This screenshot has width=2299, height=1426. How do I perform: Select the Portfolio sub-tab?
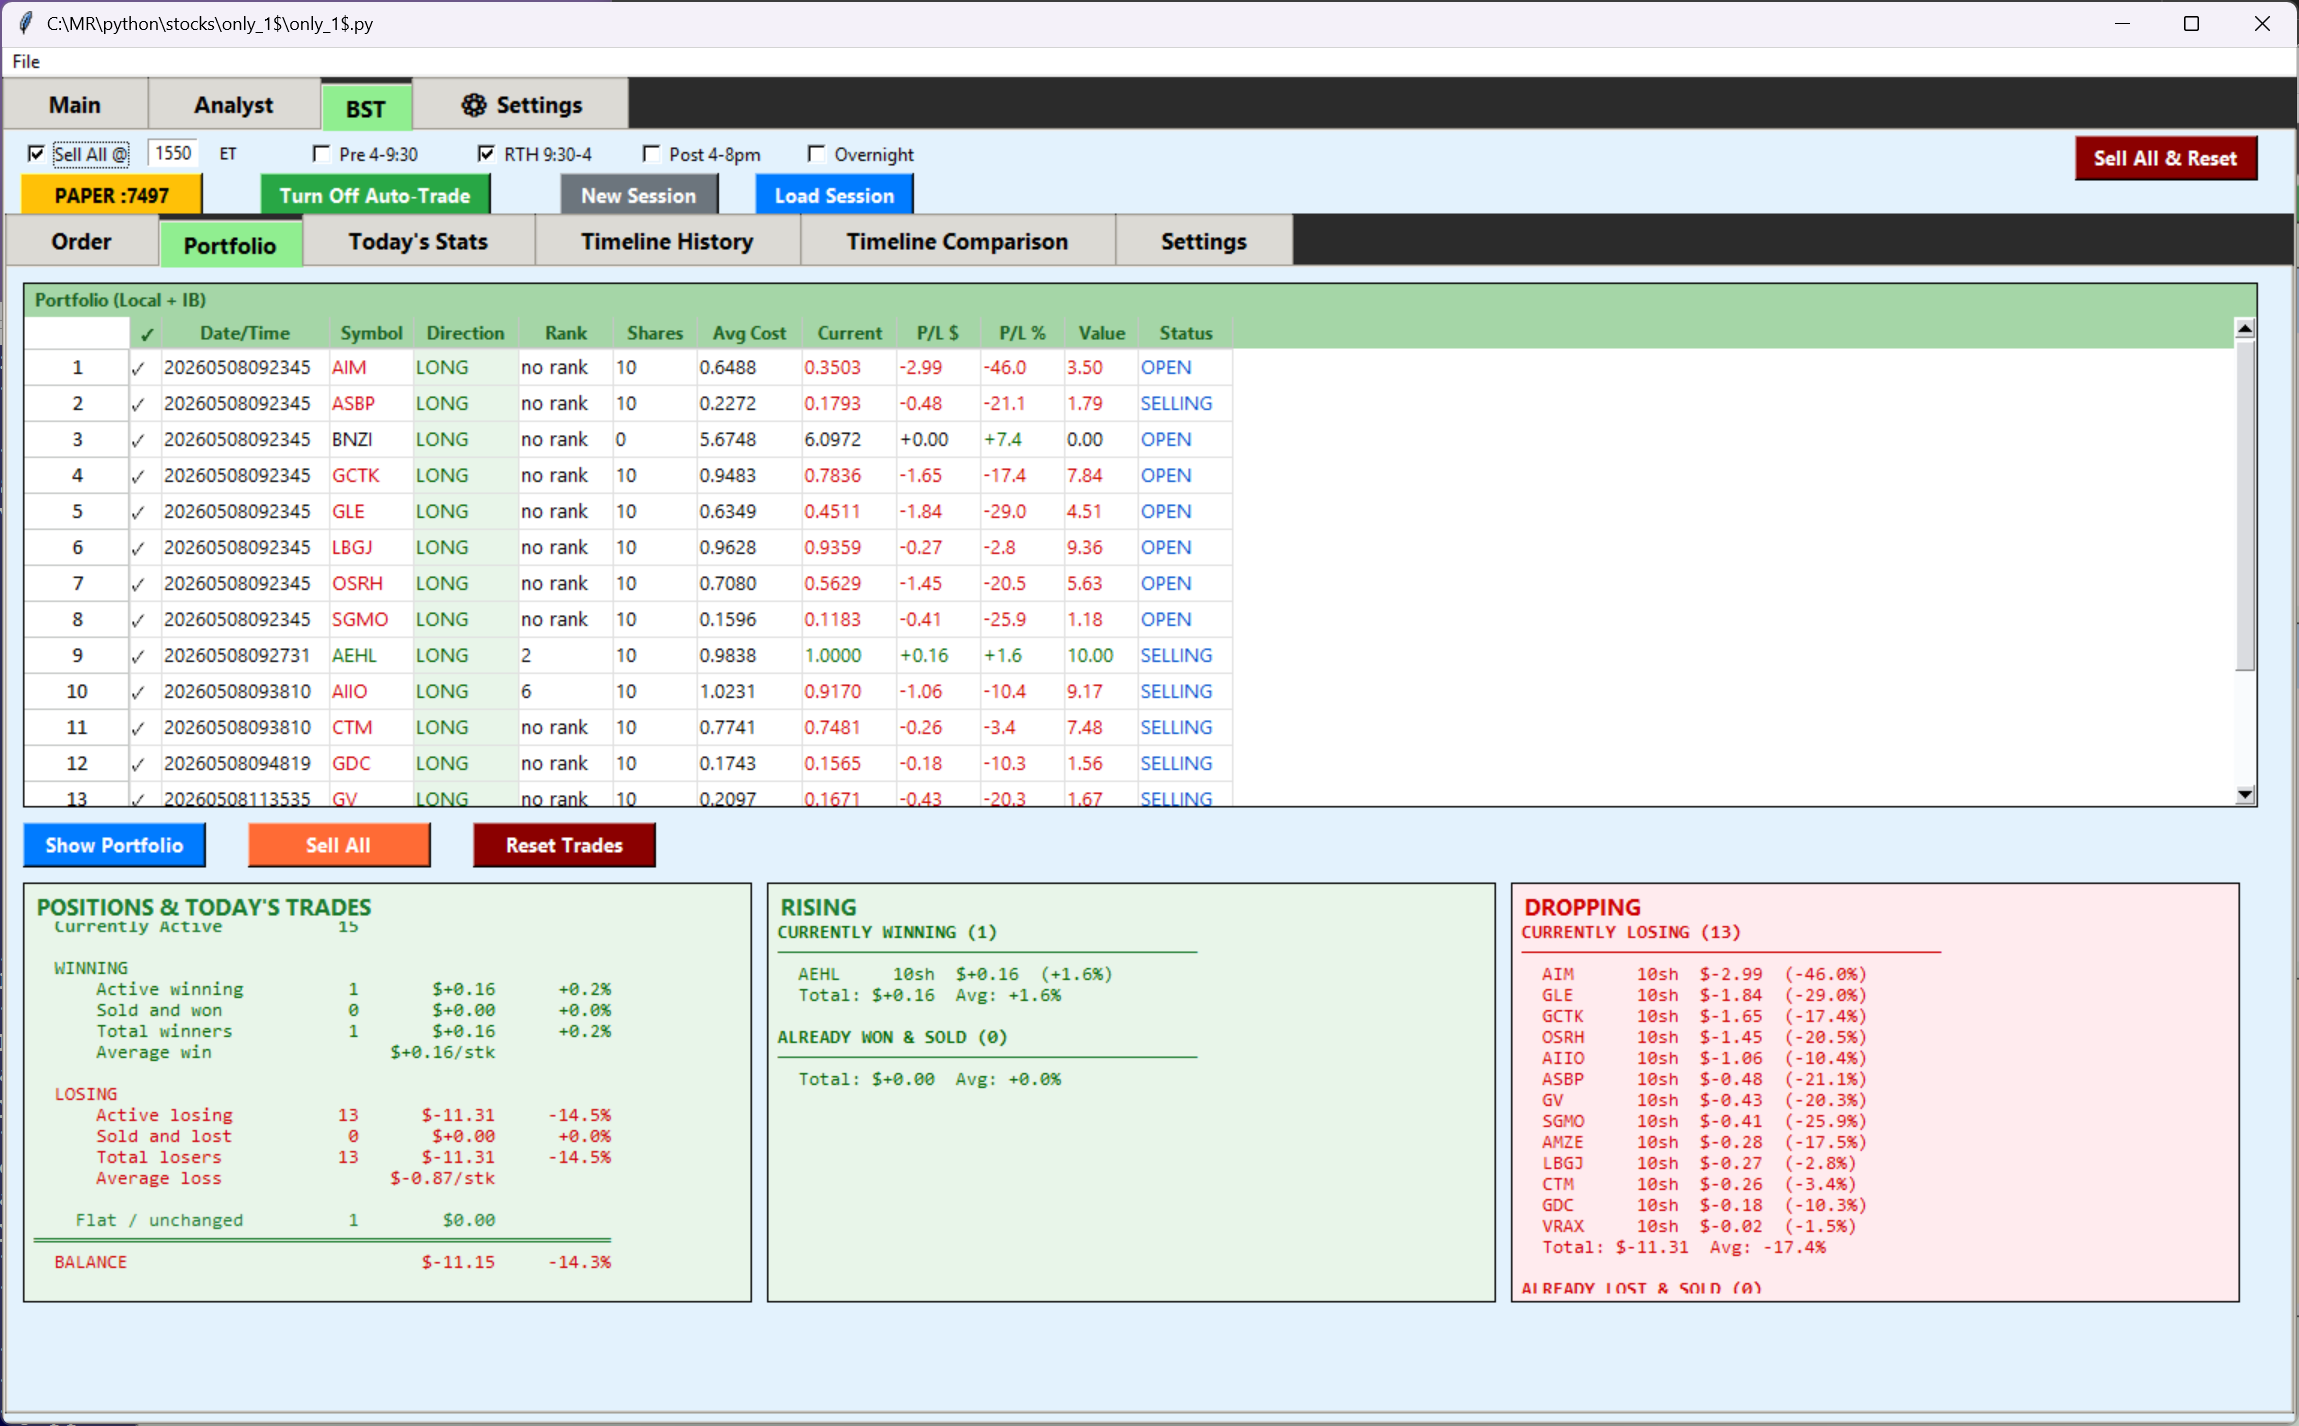230,245
